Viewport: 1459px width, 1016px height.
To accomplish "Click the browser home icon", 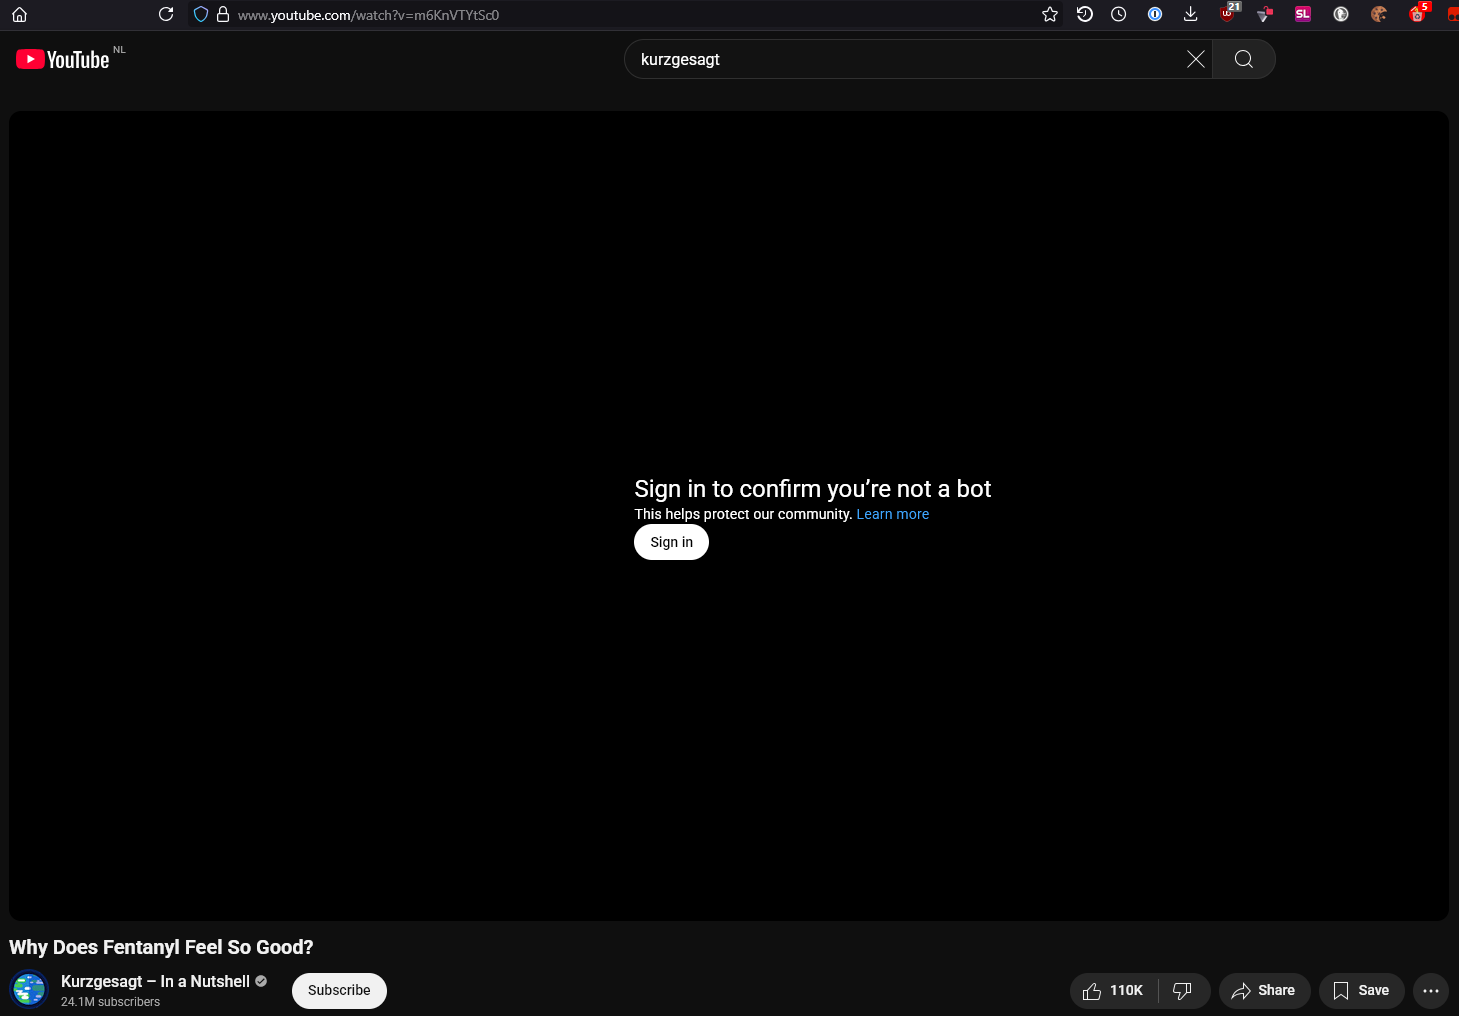I will tap(19, 14).
